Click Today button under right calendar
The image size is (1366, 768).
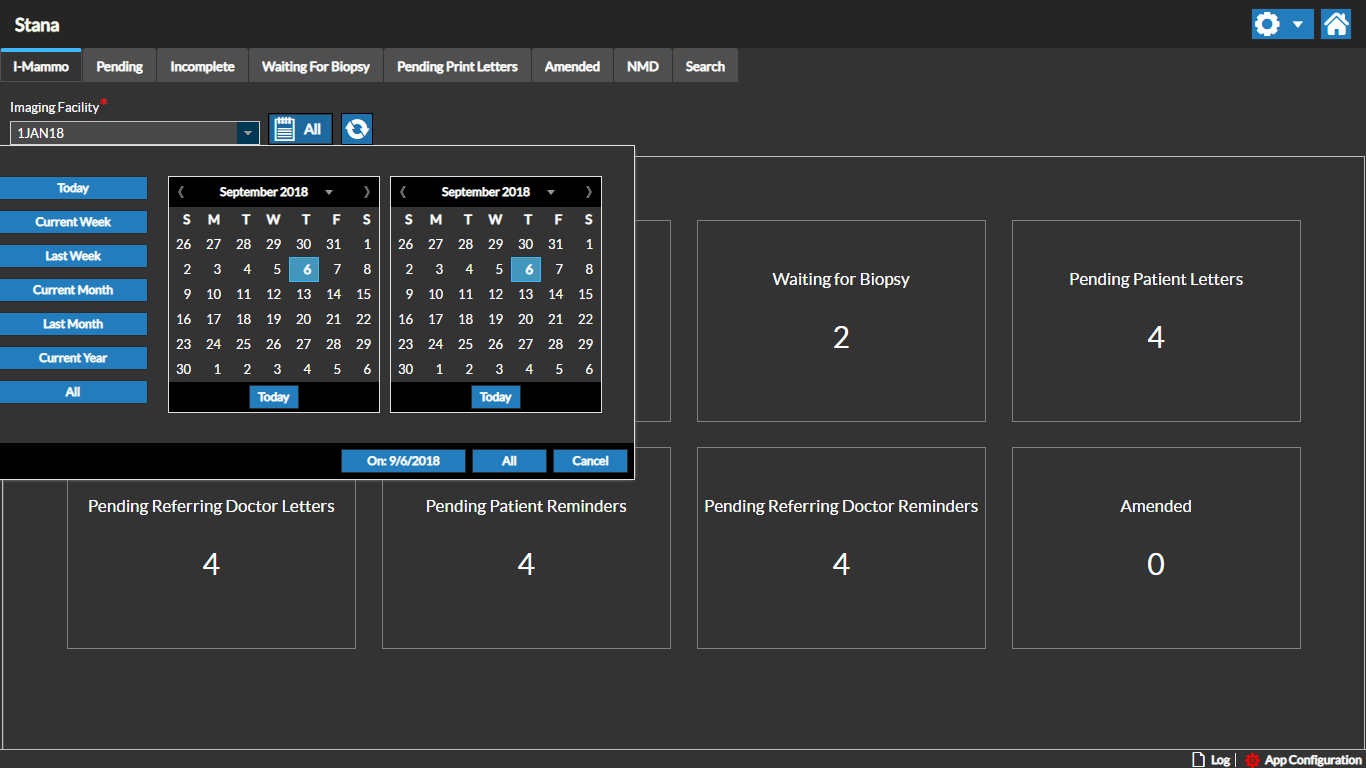click(x=495, y=397)
